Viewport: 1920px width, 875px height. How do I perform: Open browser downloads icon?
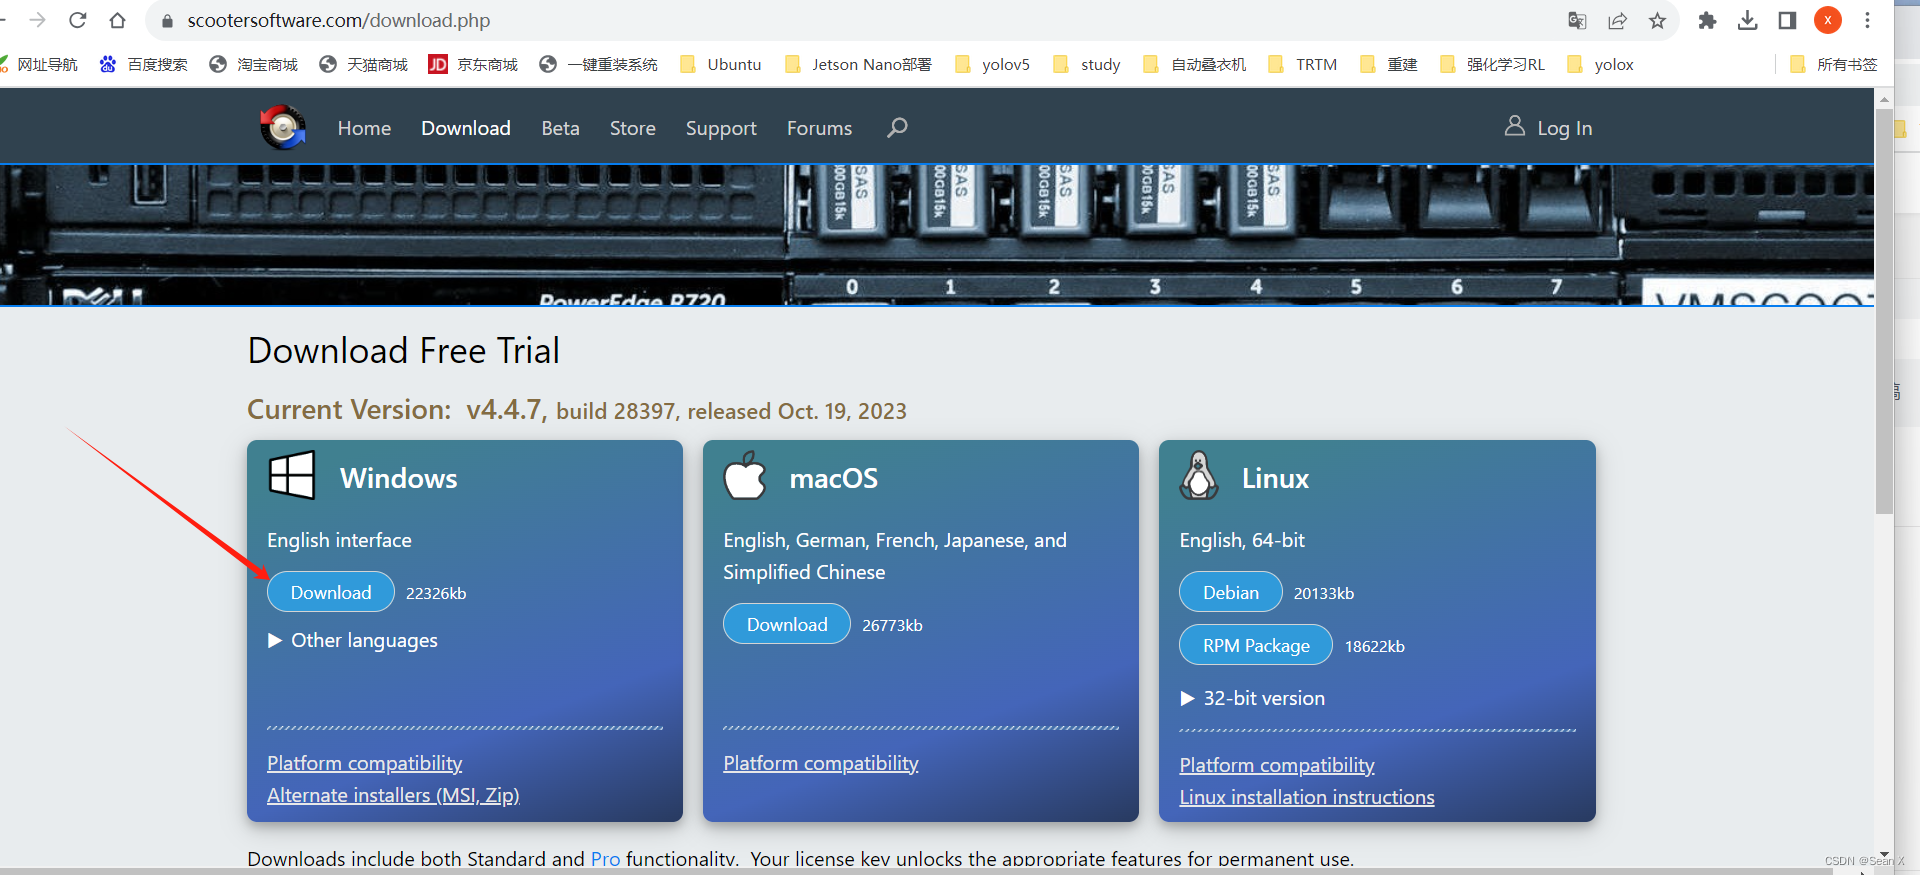(x=1747, y=20)
